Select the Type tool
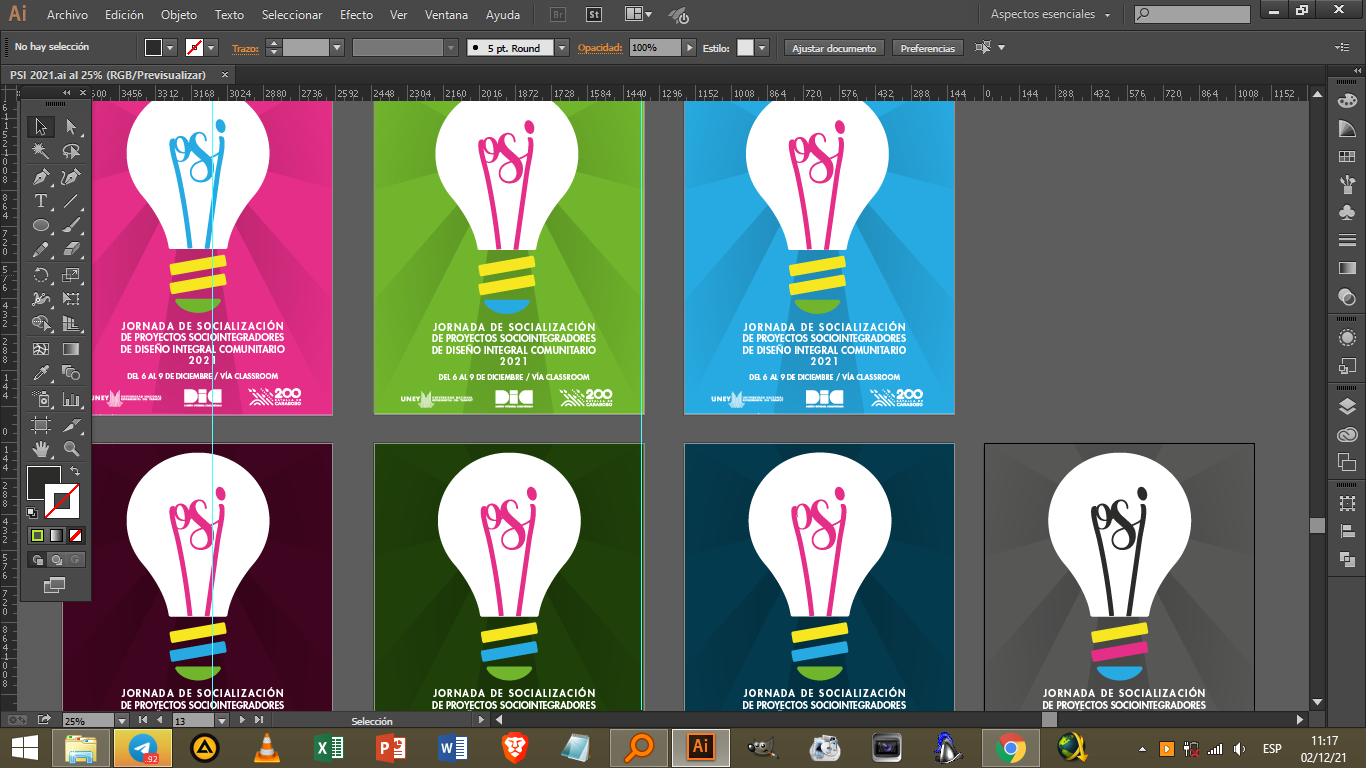Screen dimensions: 1366x768 41,201
